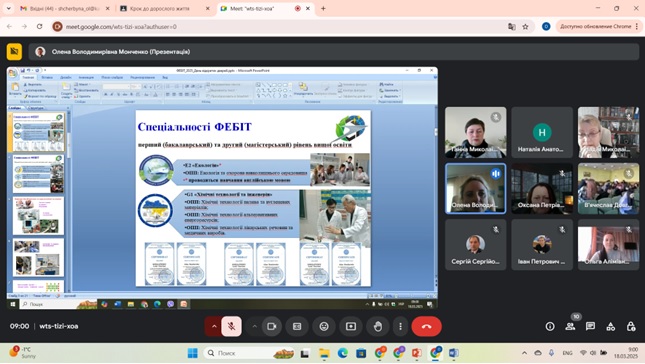Switch to the 'Крок до дорослого життя' tab
The height and width of the screenshot is (364, 645).
[165, 9]
